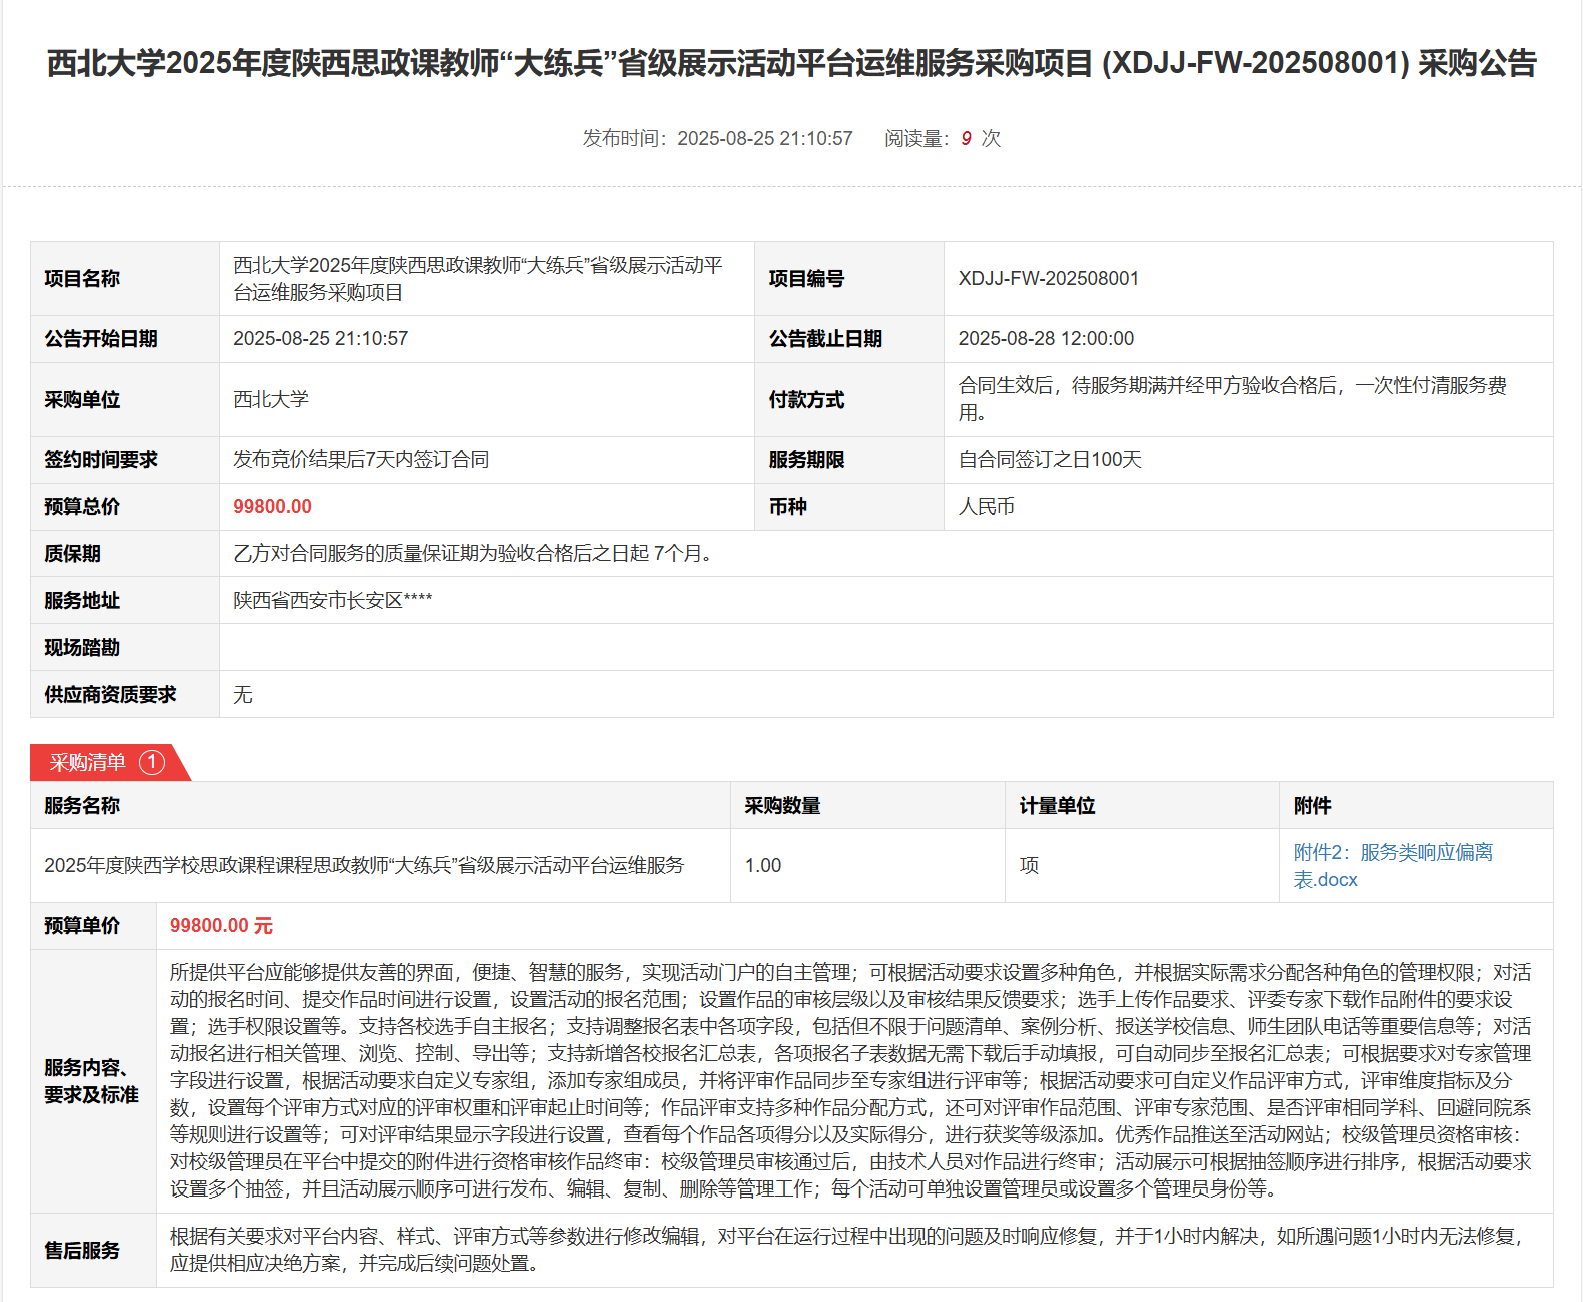Click the 附件 column header
Viewport: 1583px width, 1302px height.
(x=1312, y=806)
